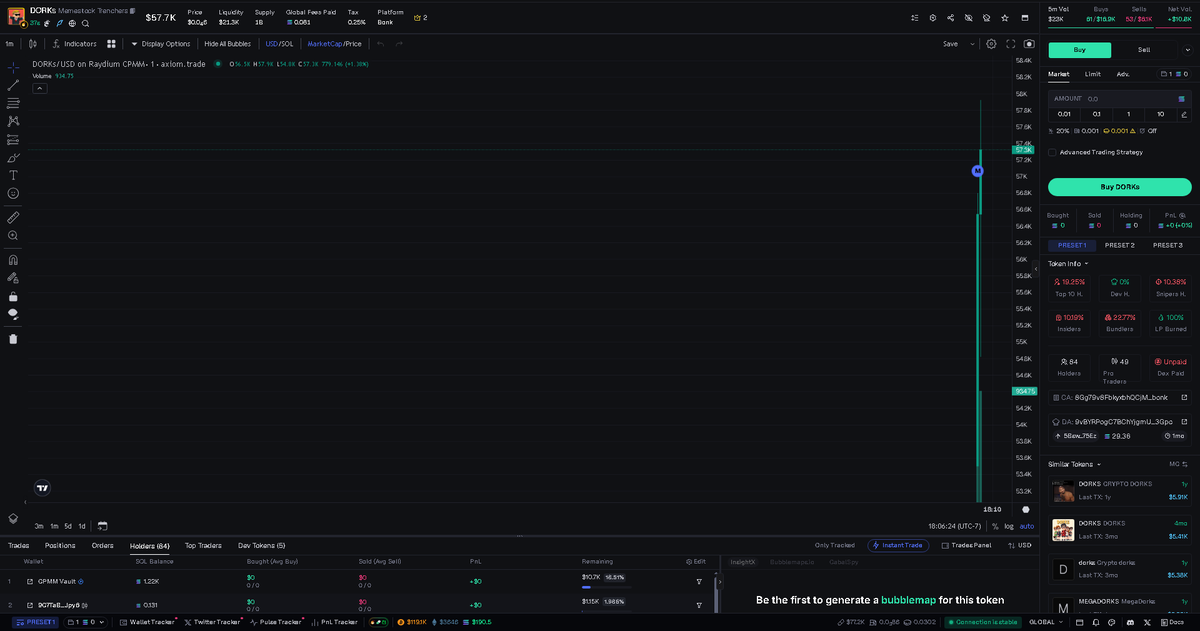Lock all drawing tools

13,296
